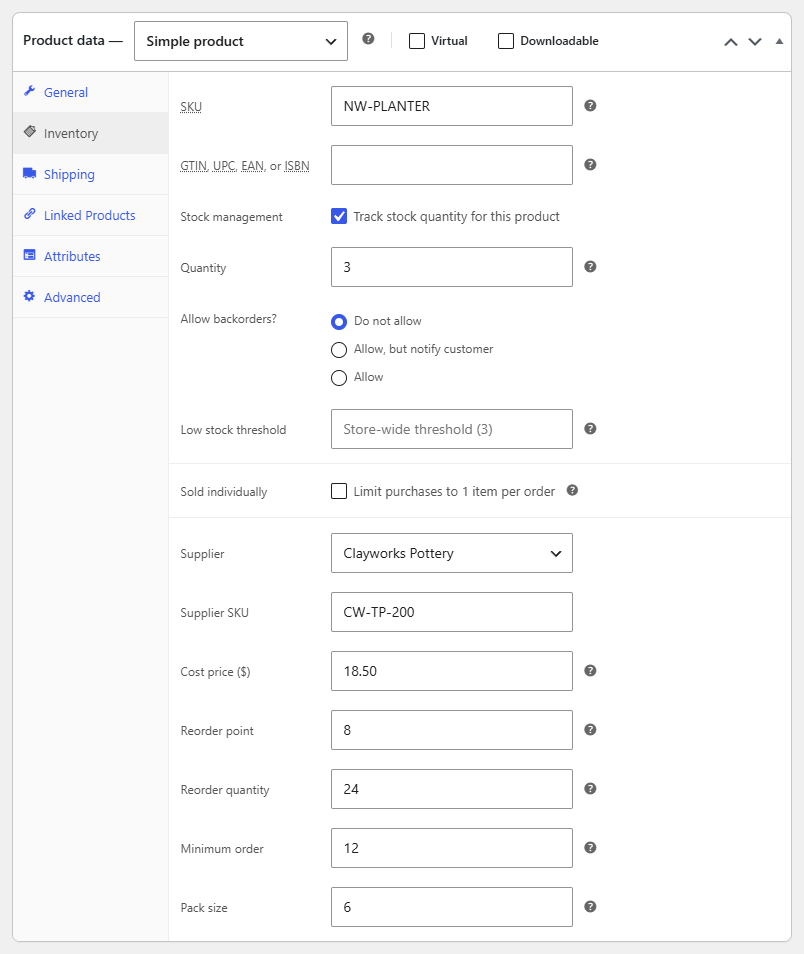
Task: Open the Shipping tab
Action: coord(91,174)
